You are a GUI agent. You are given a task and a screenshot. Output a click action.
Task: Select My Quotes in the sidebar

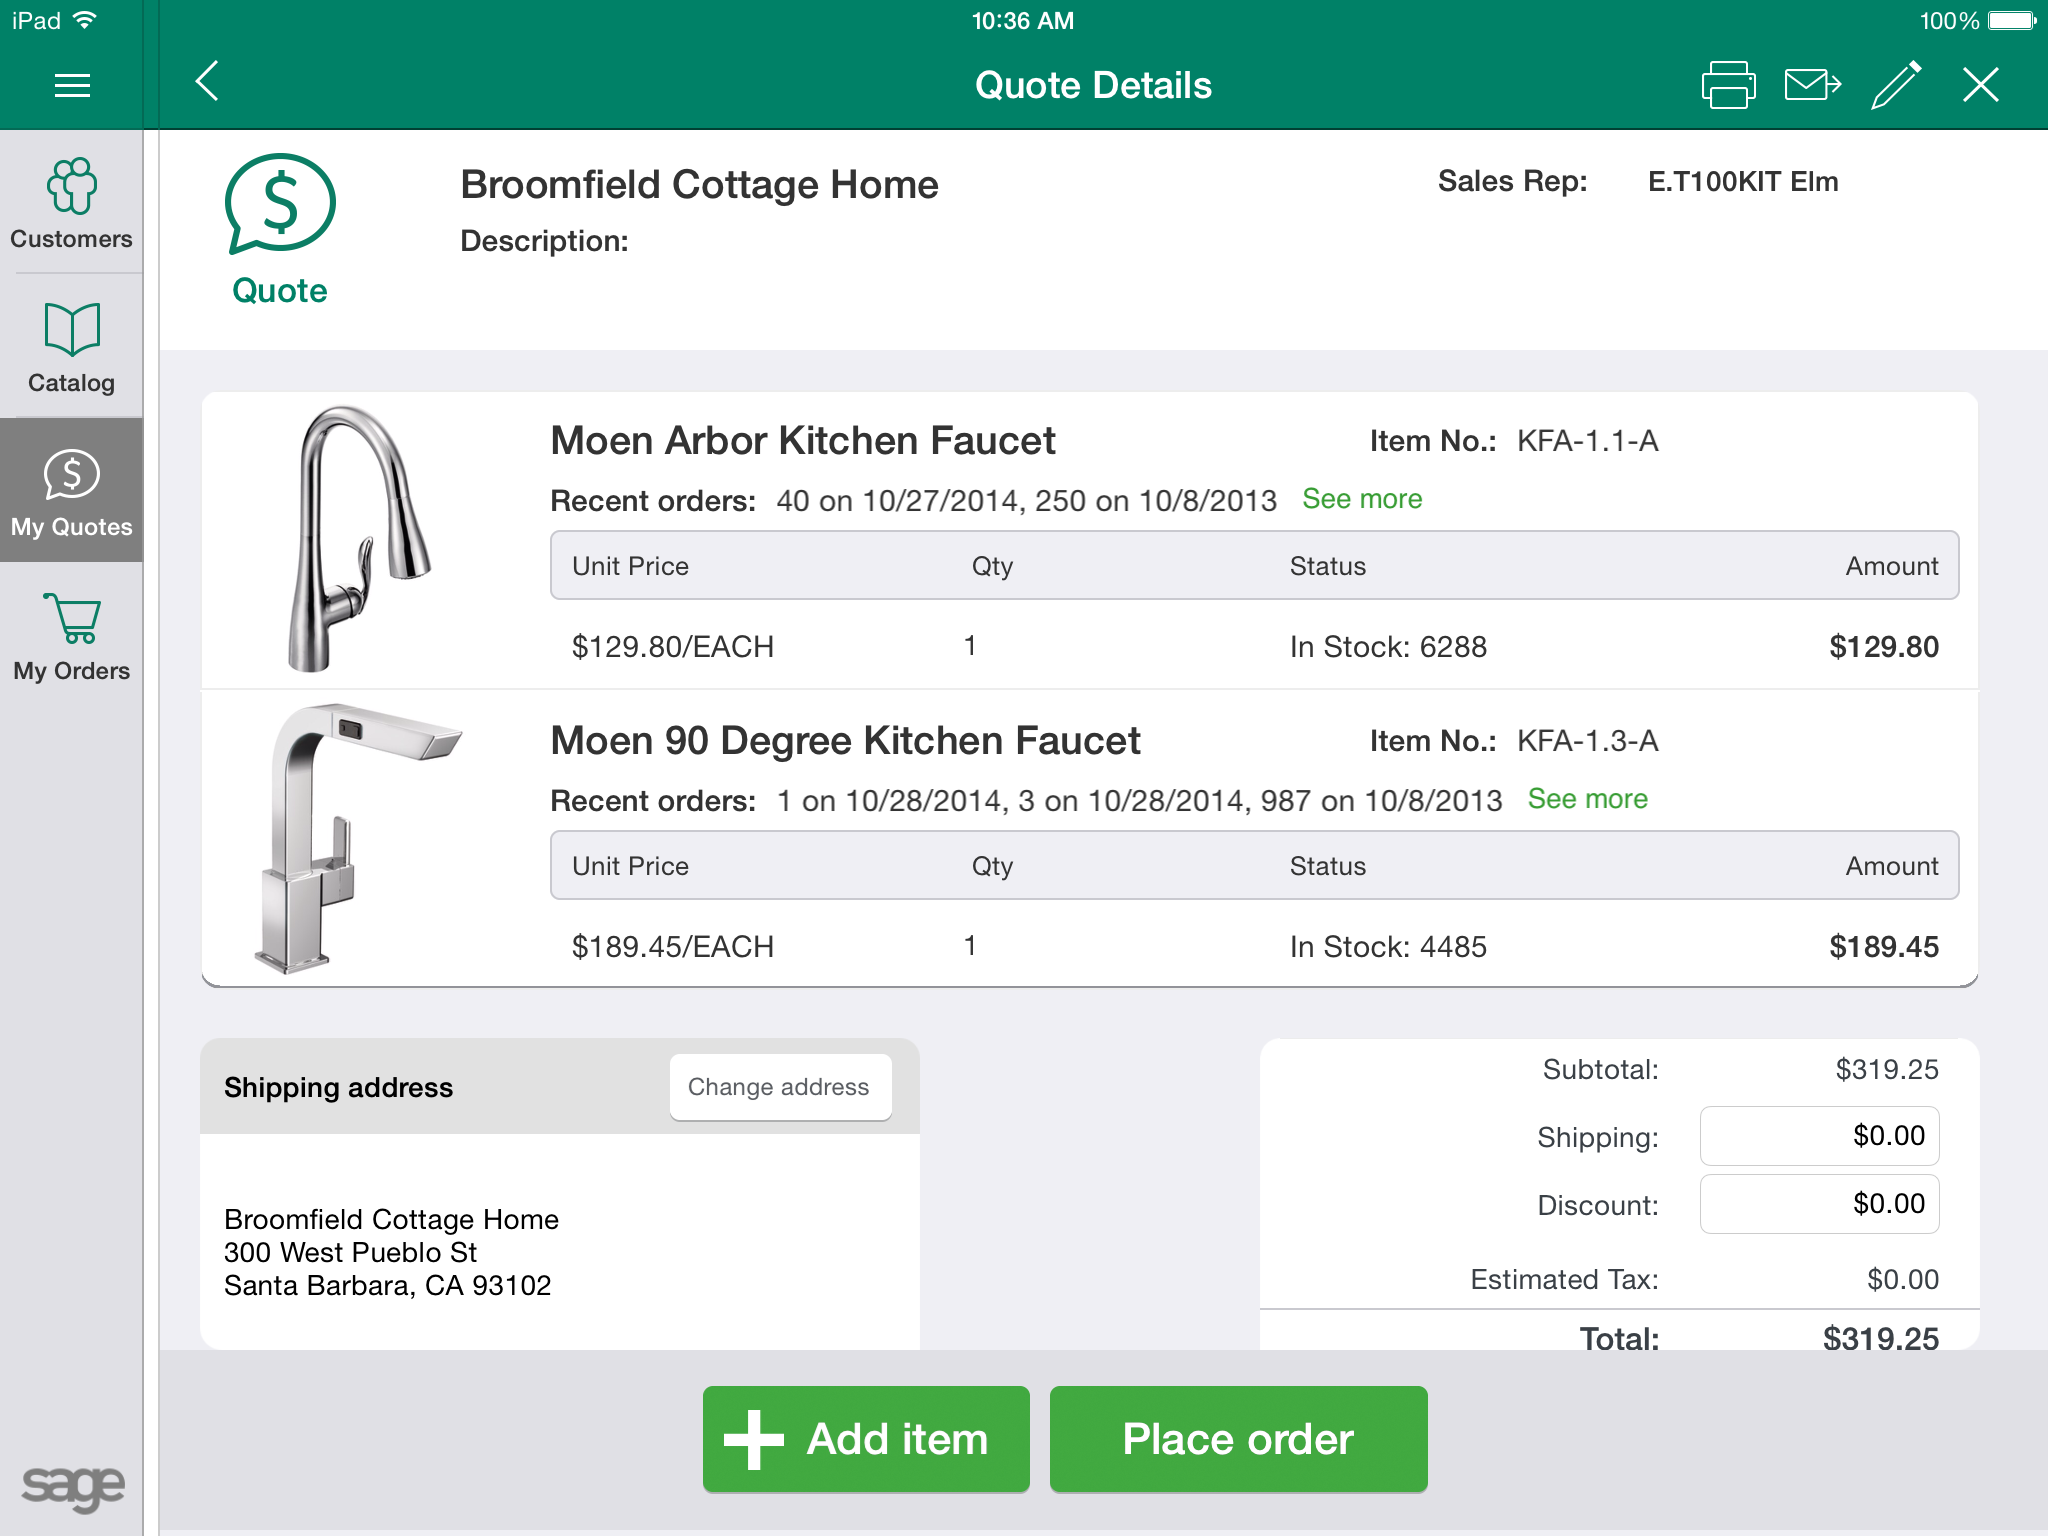[x=70, y=490]
